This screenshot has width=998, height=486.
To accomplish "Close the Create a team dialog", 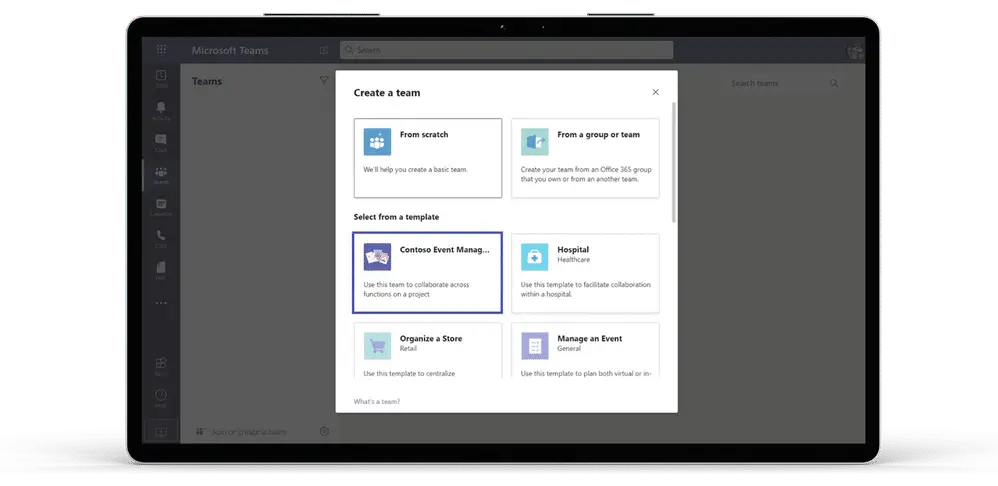I will [x=656, y=92].
